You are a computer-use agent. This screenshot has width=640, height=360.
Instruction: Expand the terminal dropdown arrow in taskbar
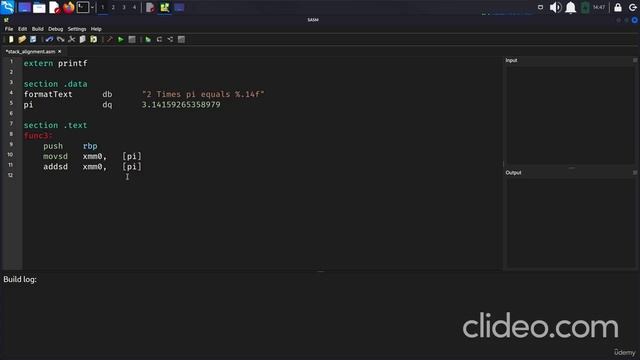coord(92,7)
